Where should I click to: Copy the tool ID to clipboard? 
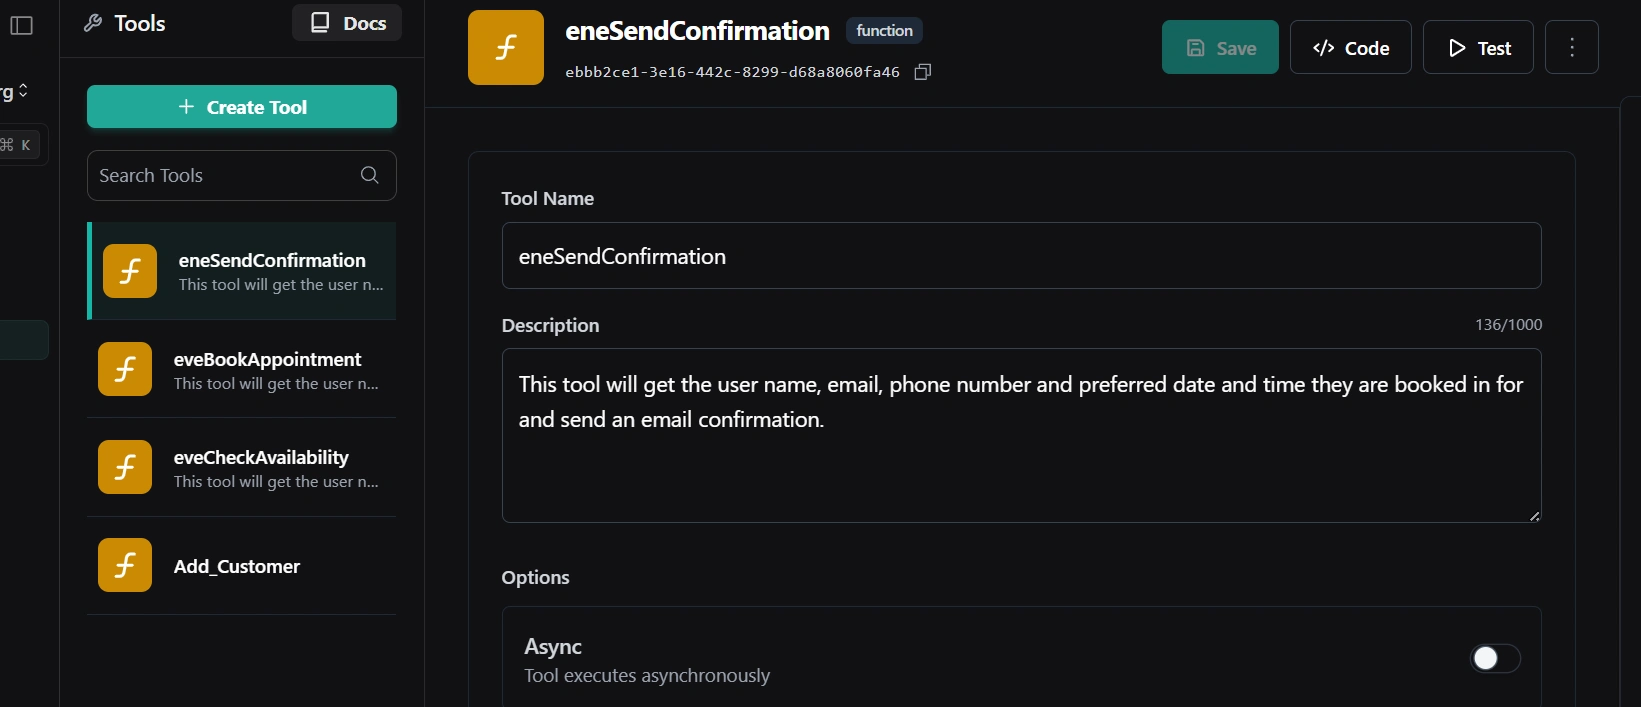[923, 72]
